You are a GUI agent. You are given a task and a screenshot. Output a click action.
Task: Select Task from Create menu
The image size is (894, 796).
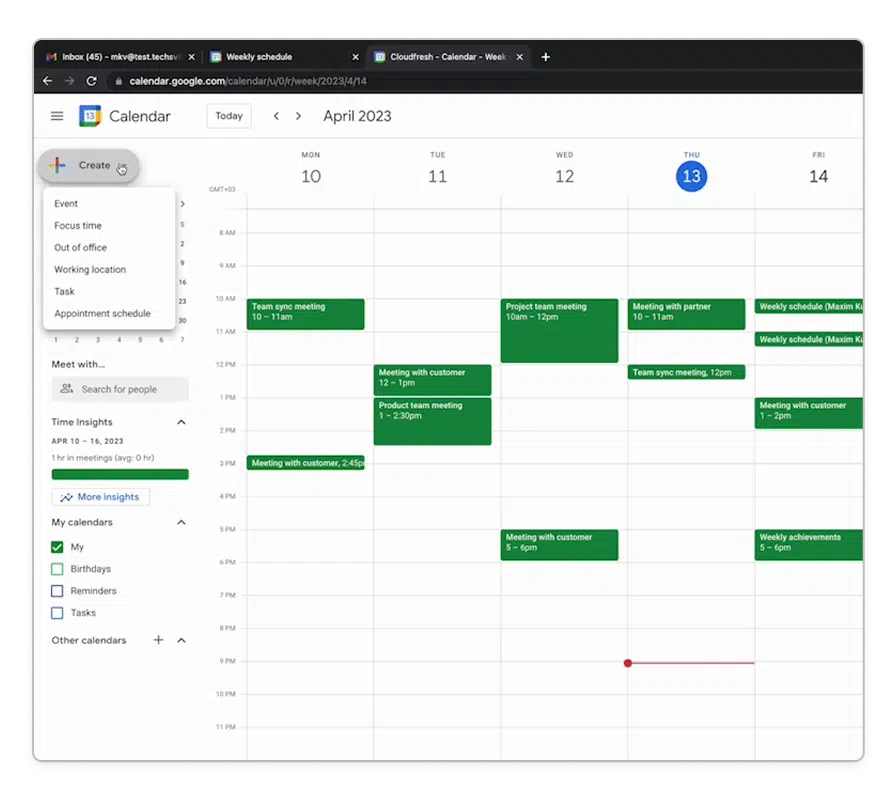pos(109,291)
